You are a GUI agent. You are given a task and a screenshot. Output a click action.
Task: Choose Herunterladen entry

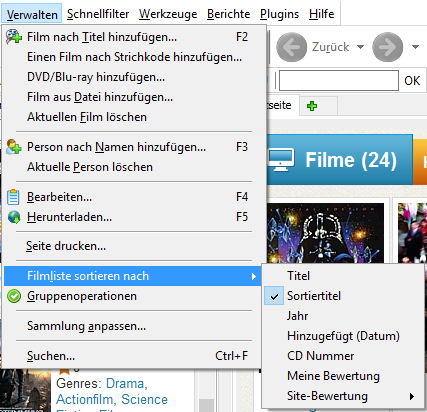point(133,217)
